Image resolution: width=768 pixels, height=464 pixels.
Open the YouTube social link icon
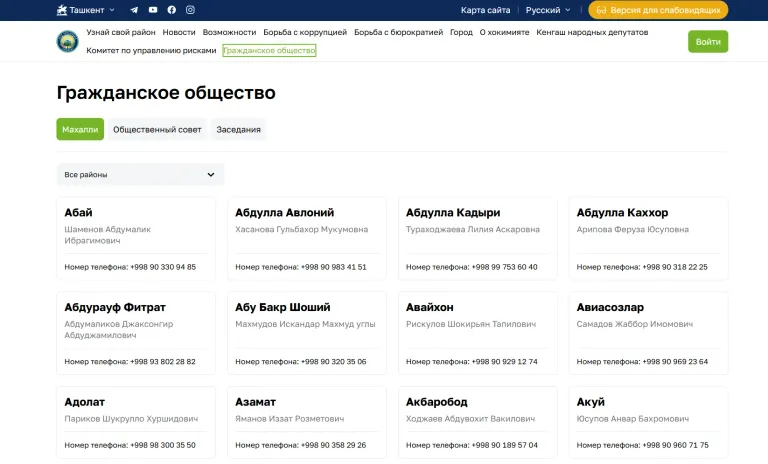[153, 10]
